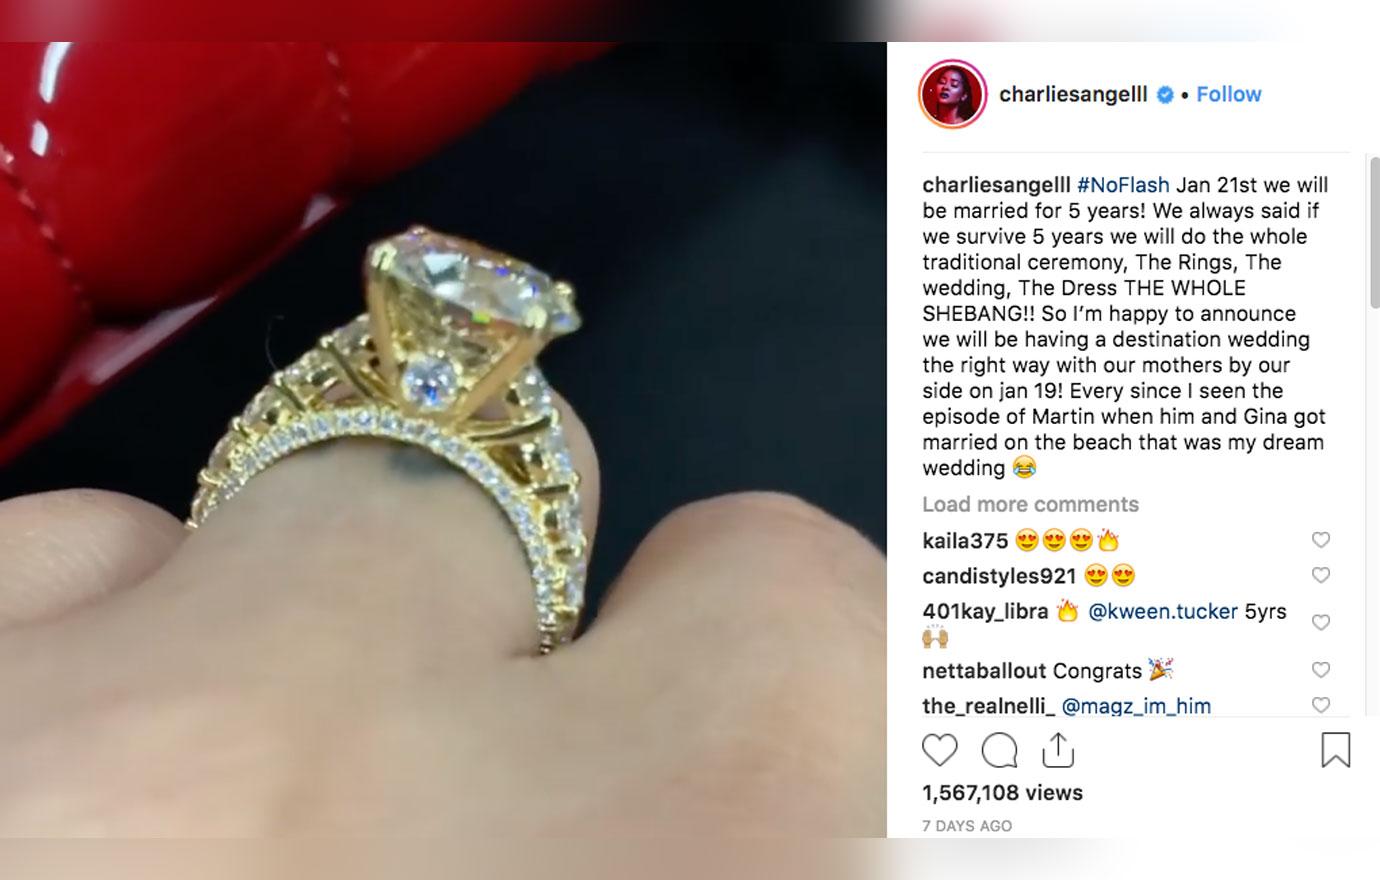The width and height of the screenshot is (1380, 880).
Task: Like the_realnelli_'s comment
Action: click(1321, 705)
